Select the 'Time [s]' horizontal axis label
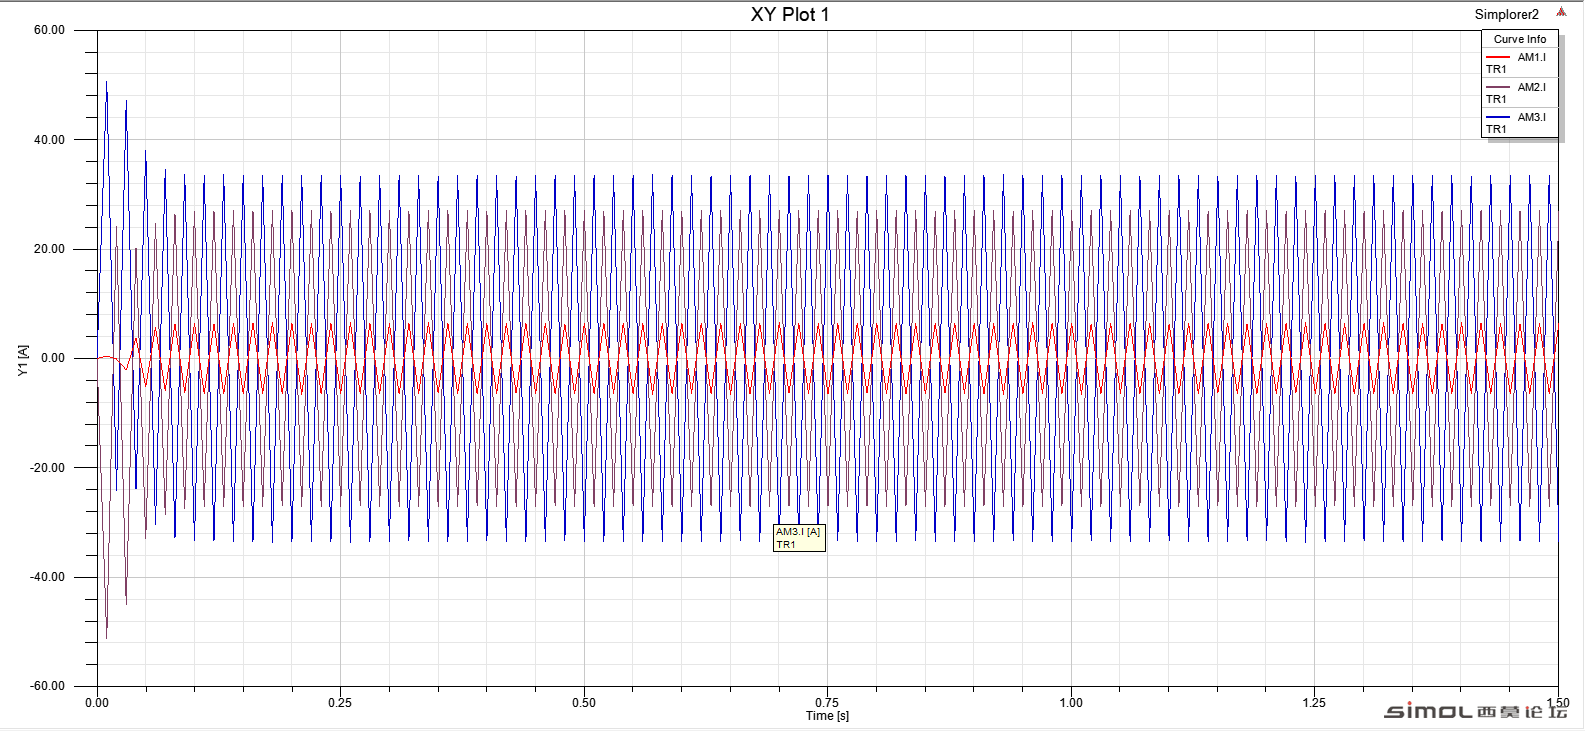1585x731 pixels. 827,716
